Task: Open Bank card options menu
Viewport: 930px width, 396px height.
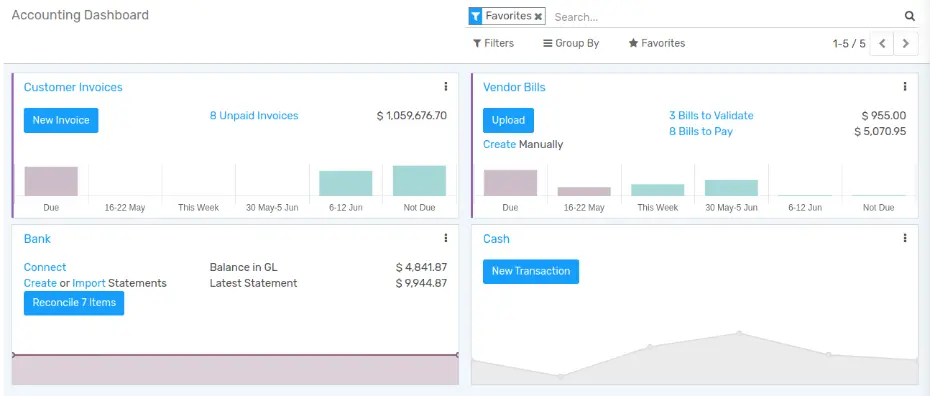Action: point(445,238)
